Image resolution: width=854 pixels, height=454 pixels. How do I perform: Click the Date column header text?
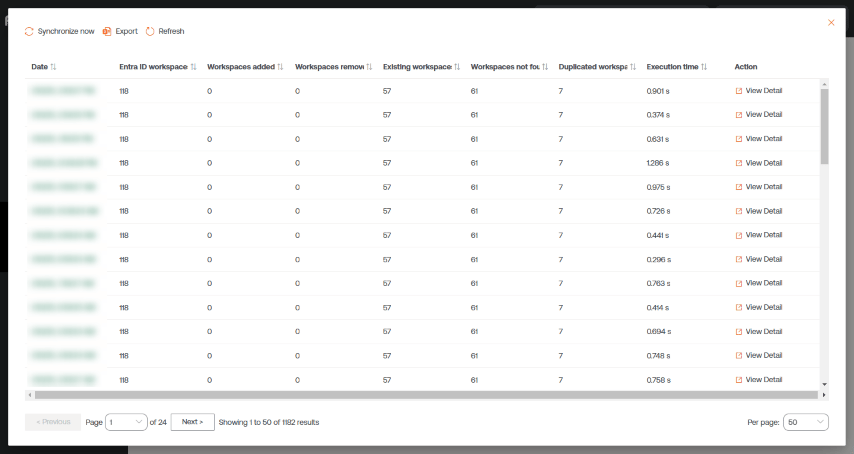(40, 67)
